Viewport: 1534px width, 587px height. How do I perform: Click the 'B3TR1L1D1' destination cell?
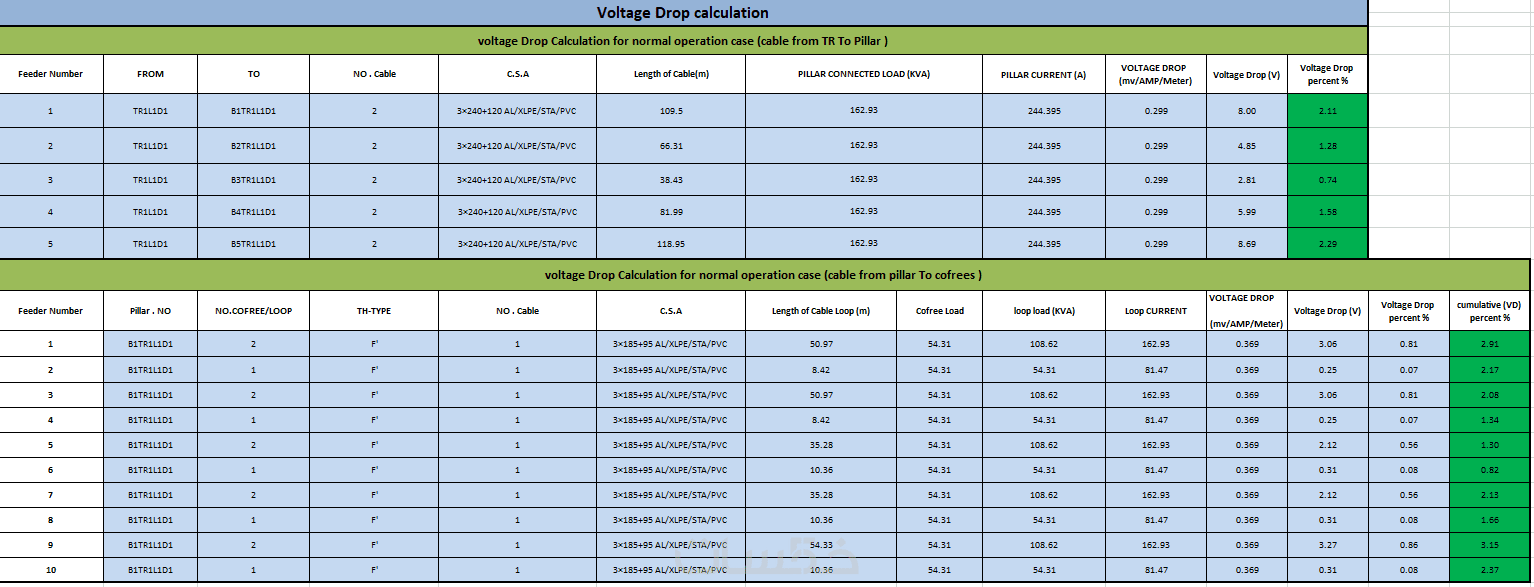pyautogui.click(x=253, y=180)
